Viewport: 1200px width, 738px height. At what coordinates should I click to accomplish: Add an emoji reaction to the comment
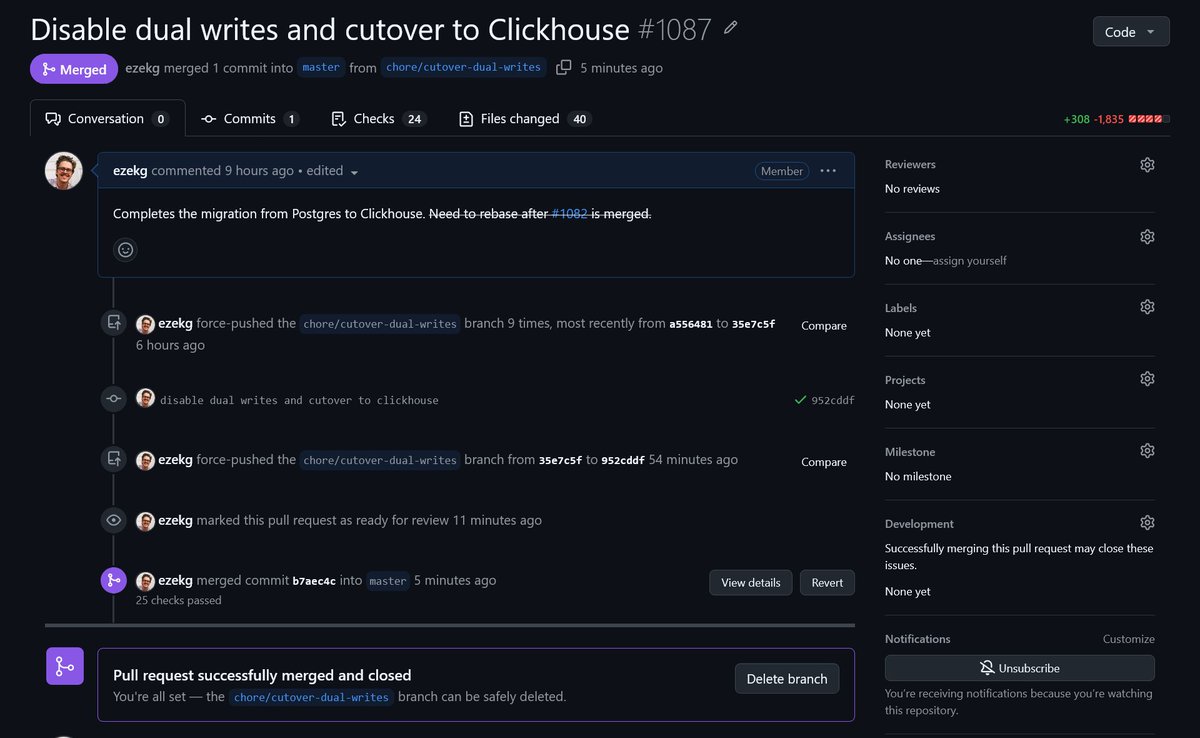126,250
